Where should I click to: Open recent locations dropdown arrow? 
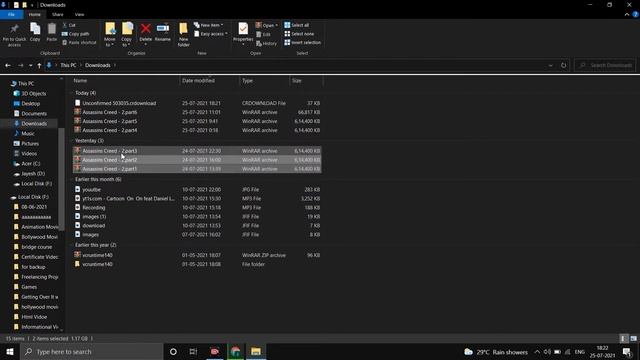coord(30,65)
